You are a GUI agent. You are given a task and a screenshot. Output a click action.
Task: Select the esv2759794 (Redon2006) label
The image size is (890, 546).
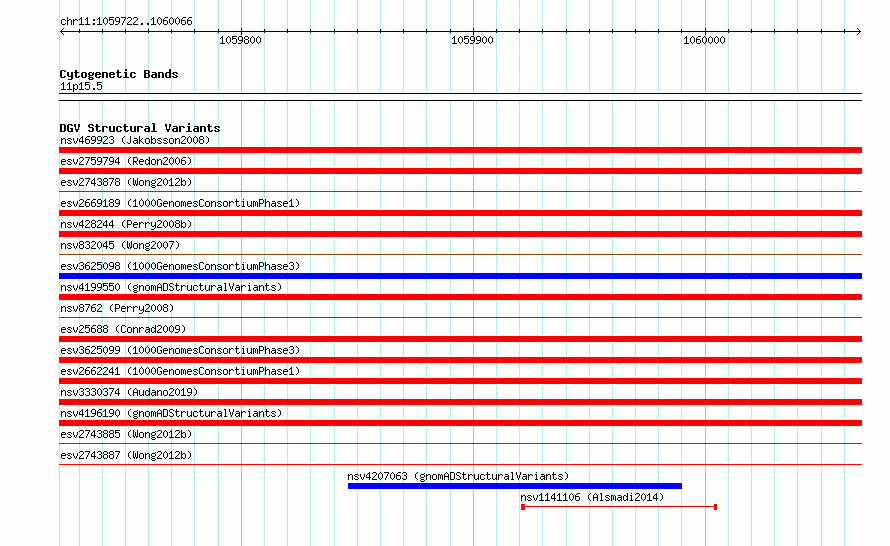click(x=126, y=161)
